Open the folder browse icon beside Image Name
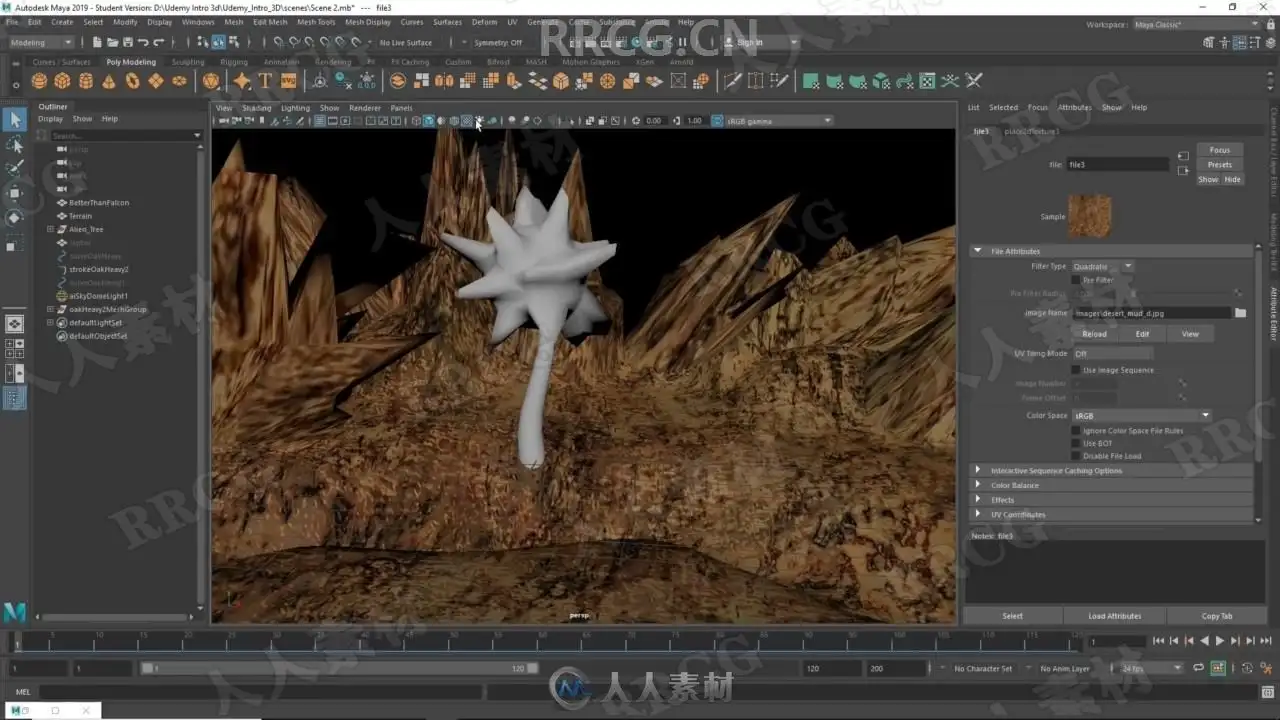Viewport: 1280px width, 720px height. [1240, 313]
